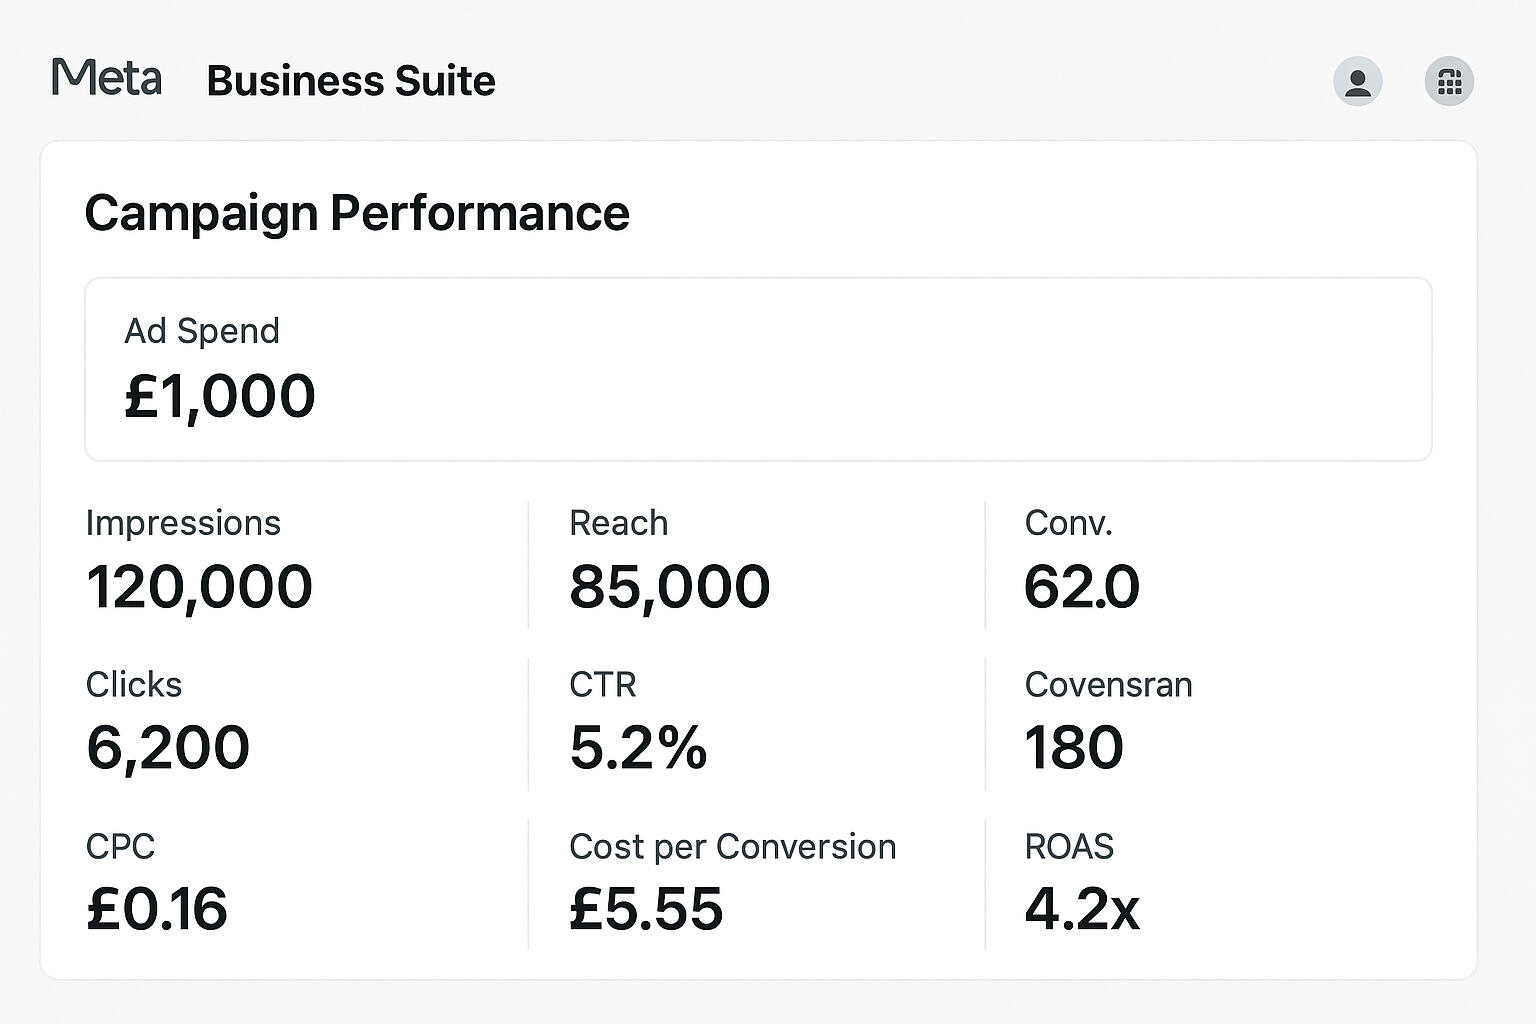Screen dimensions: 1536x1024
Task: Open the apps grid icon
Action: tap(1449, 81)
